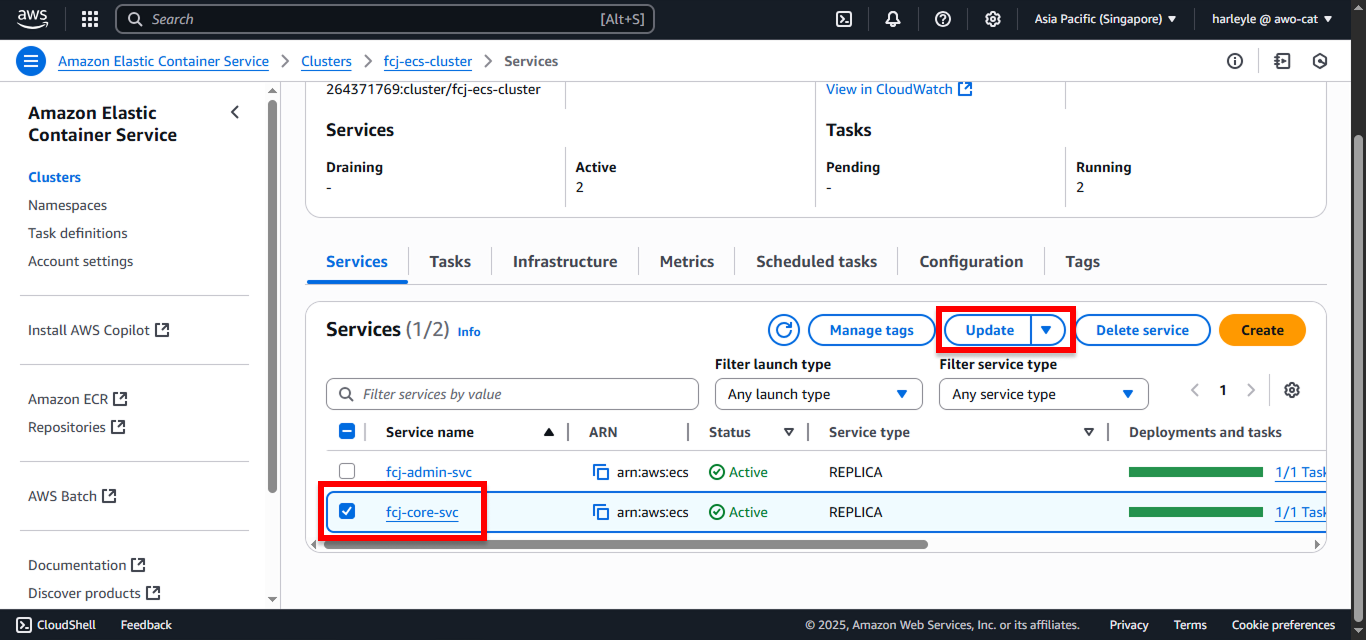Image resolution: width=1366 pixels, height=640 pixels.
Task: Open Repositories external link
Action: (x=77, y=427)
